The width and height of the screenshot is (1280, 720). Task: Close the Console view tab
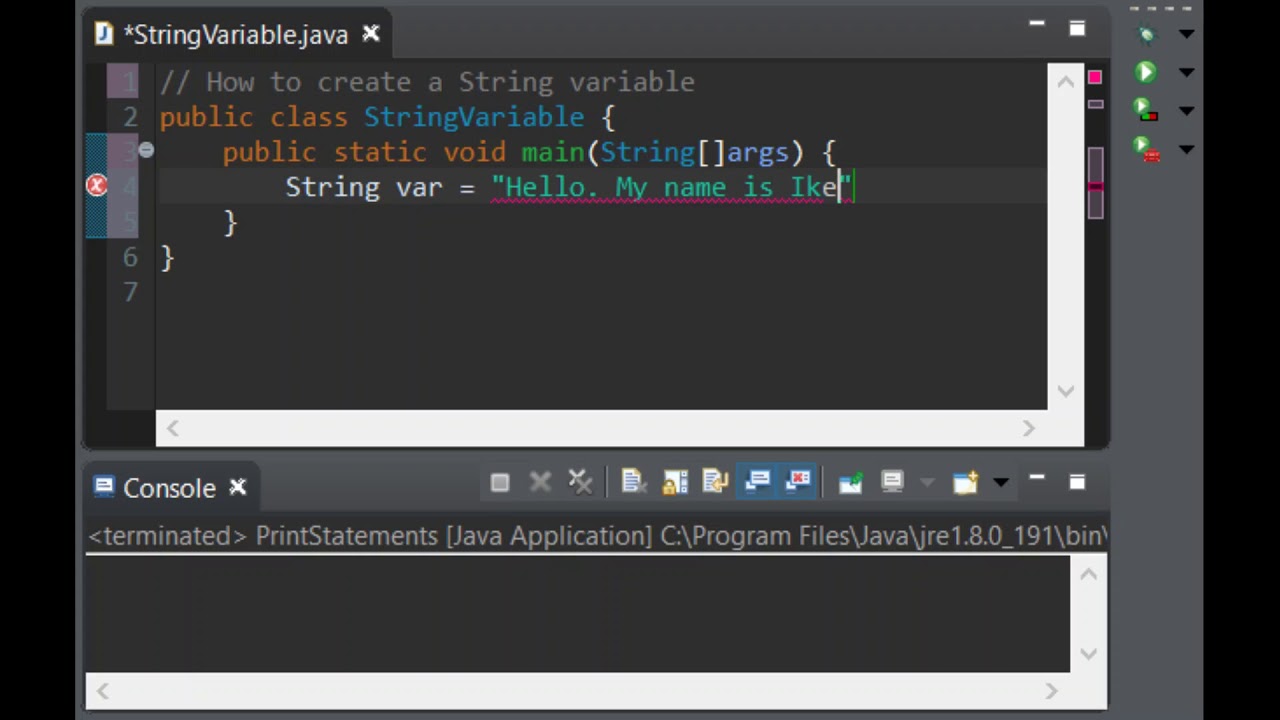click(238, 487)
